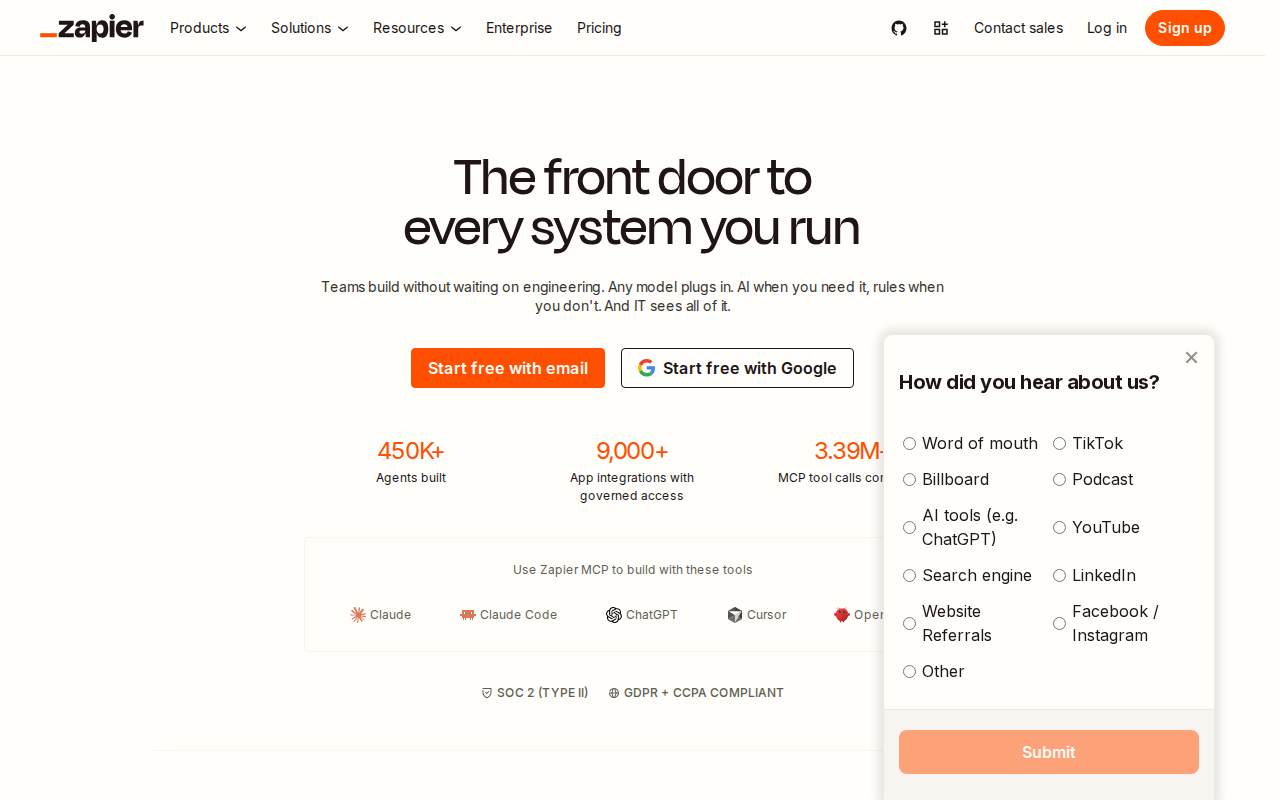Choose the Billboard option
The image size is (1280, 800).
coord(909,479)
